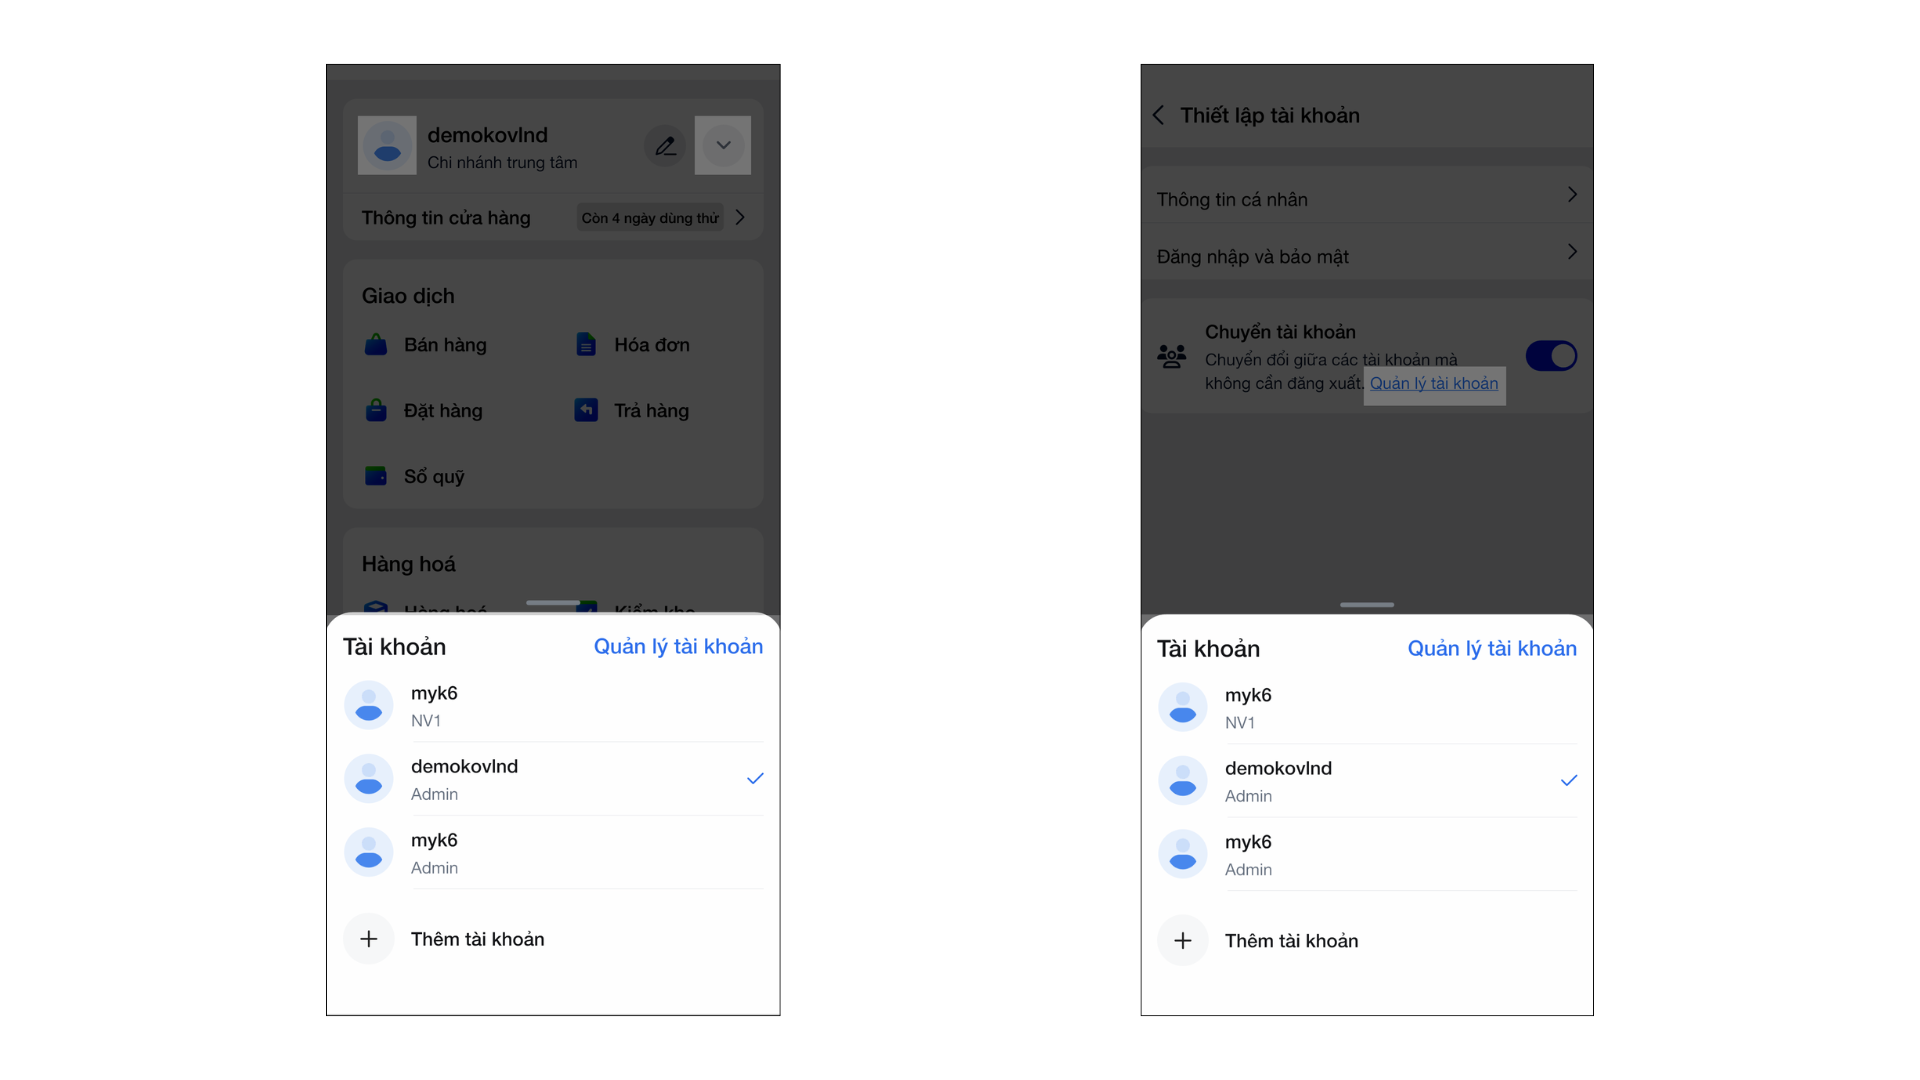1920x1080 pixels.
Task: Click plus icon for Thêm tài khoản in left sheet
Action: 369,939
